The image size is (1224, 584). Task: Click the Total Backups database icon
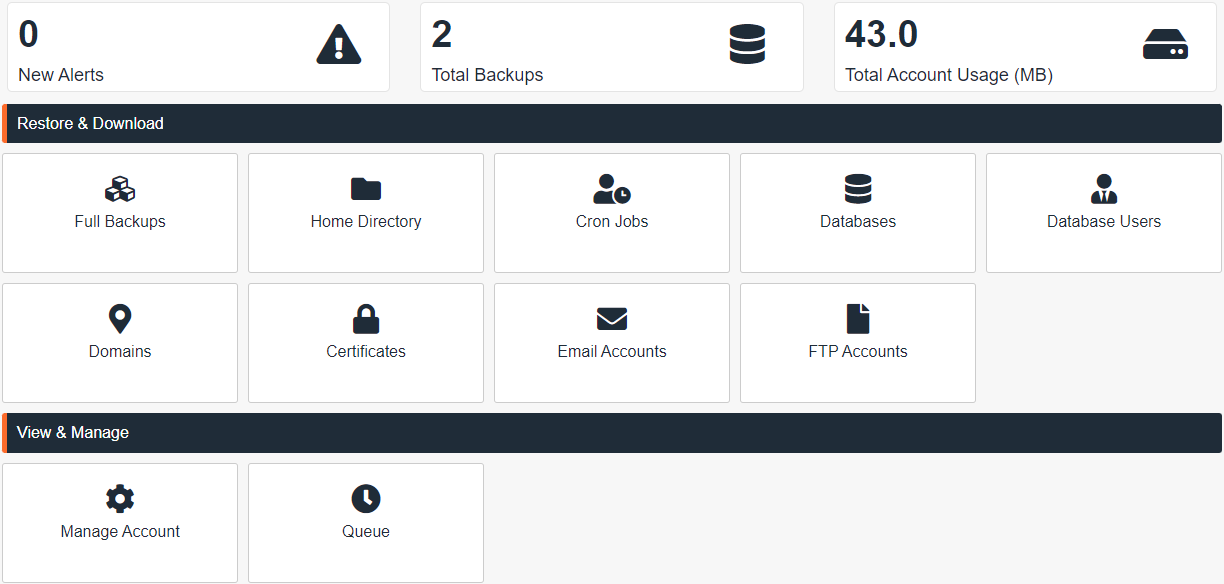tap(747, 45)
